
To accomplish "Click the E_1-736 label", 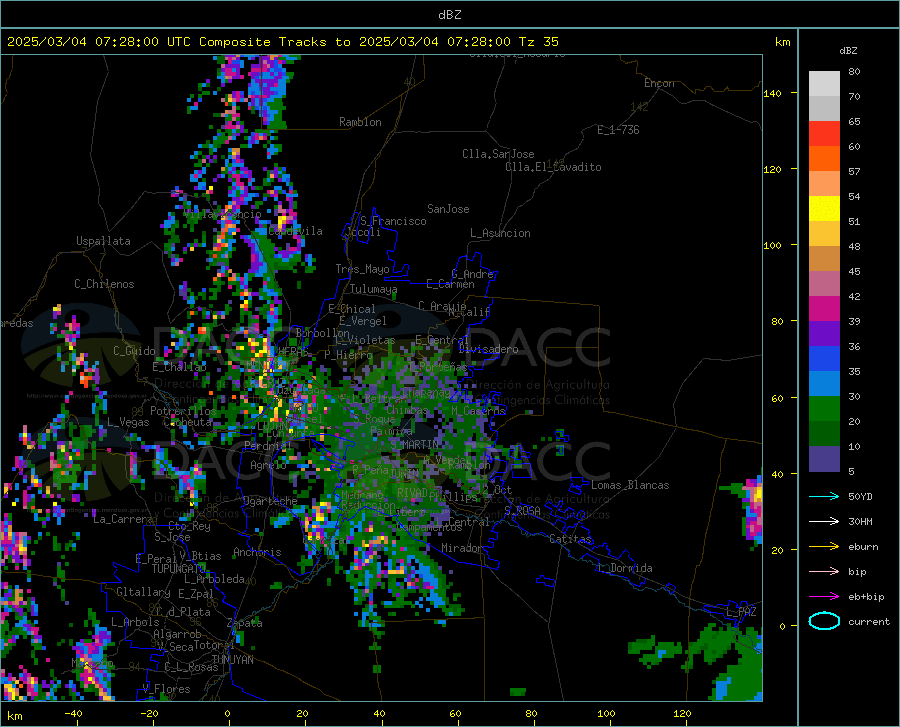I will pyautogui.click(x=618, y=130).
